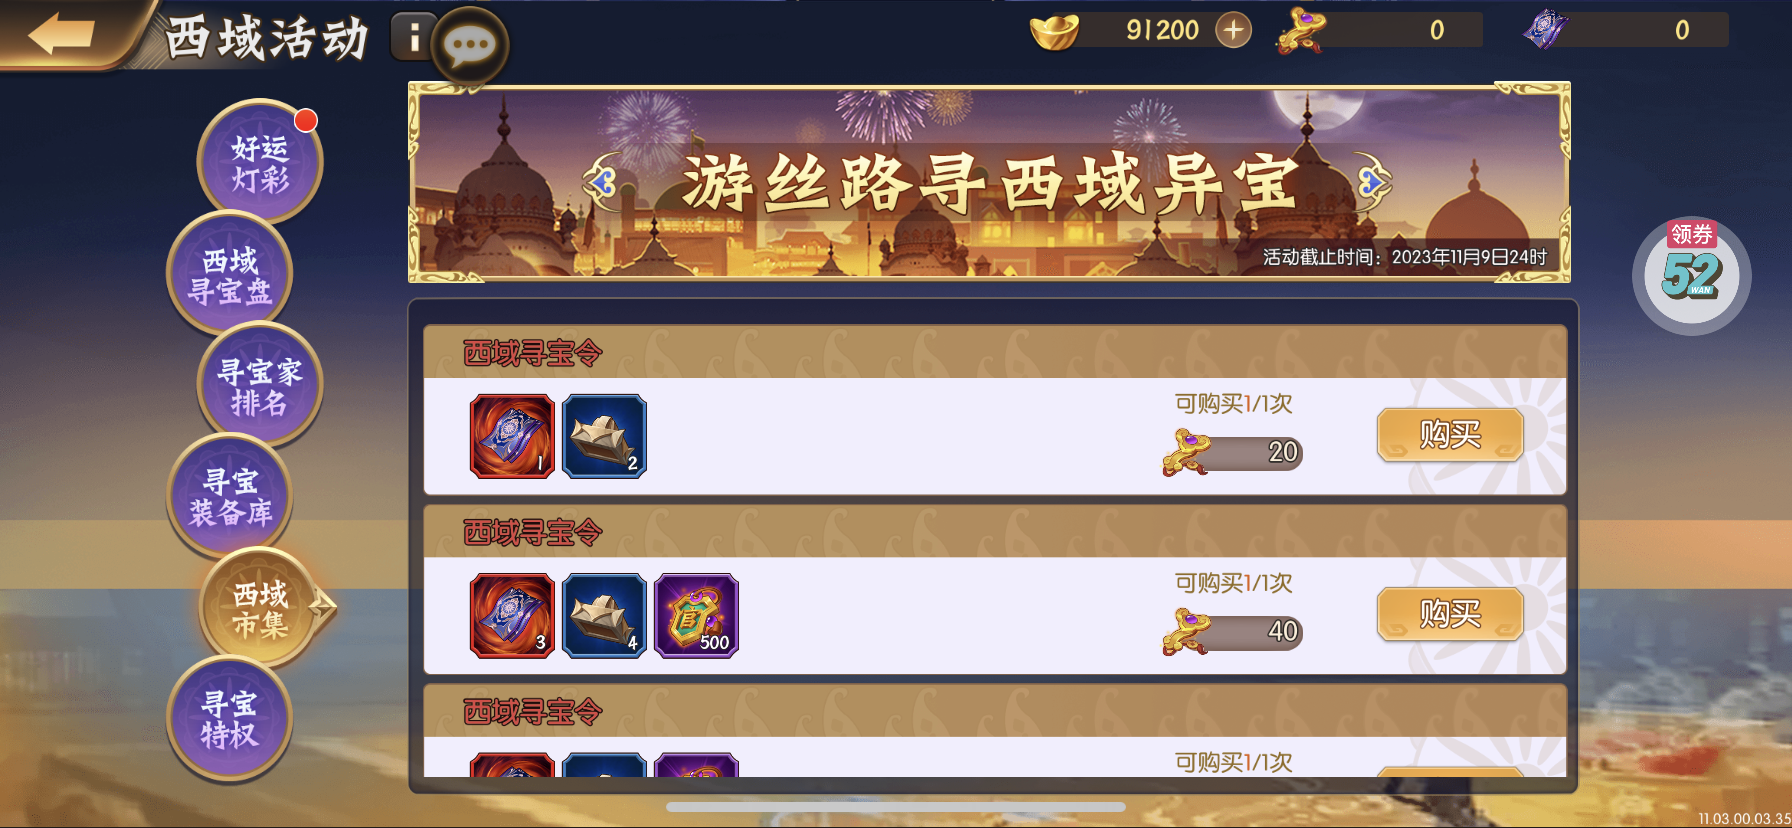Open the chat speech bubble icon
Viewport: 1792px width, 828px height.
(x=470, y=46)
